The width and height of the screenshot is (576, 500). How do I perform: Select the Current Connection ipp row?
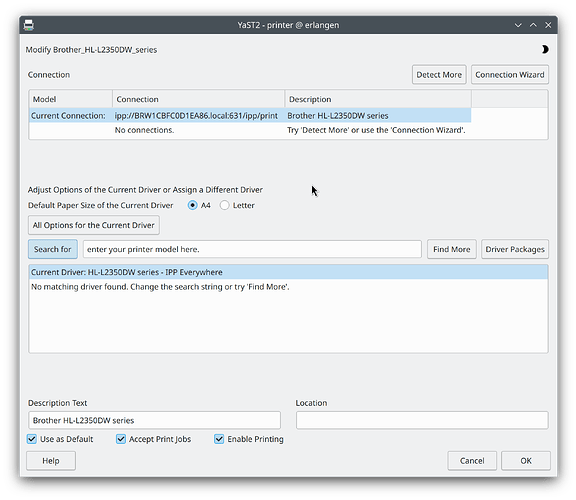coord(250,115)
